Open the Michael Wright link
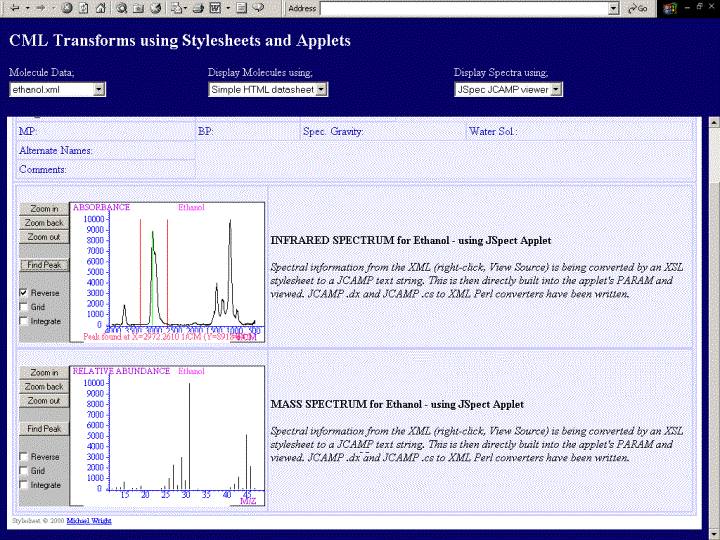Viewport: 720px width, 540px height. pyautogui.click(x=89, y=521)
